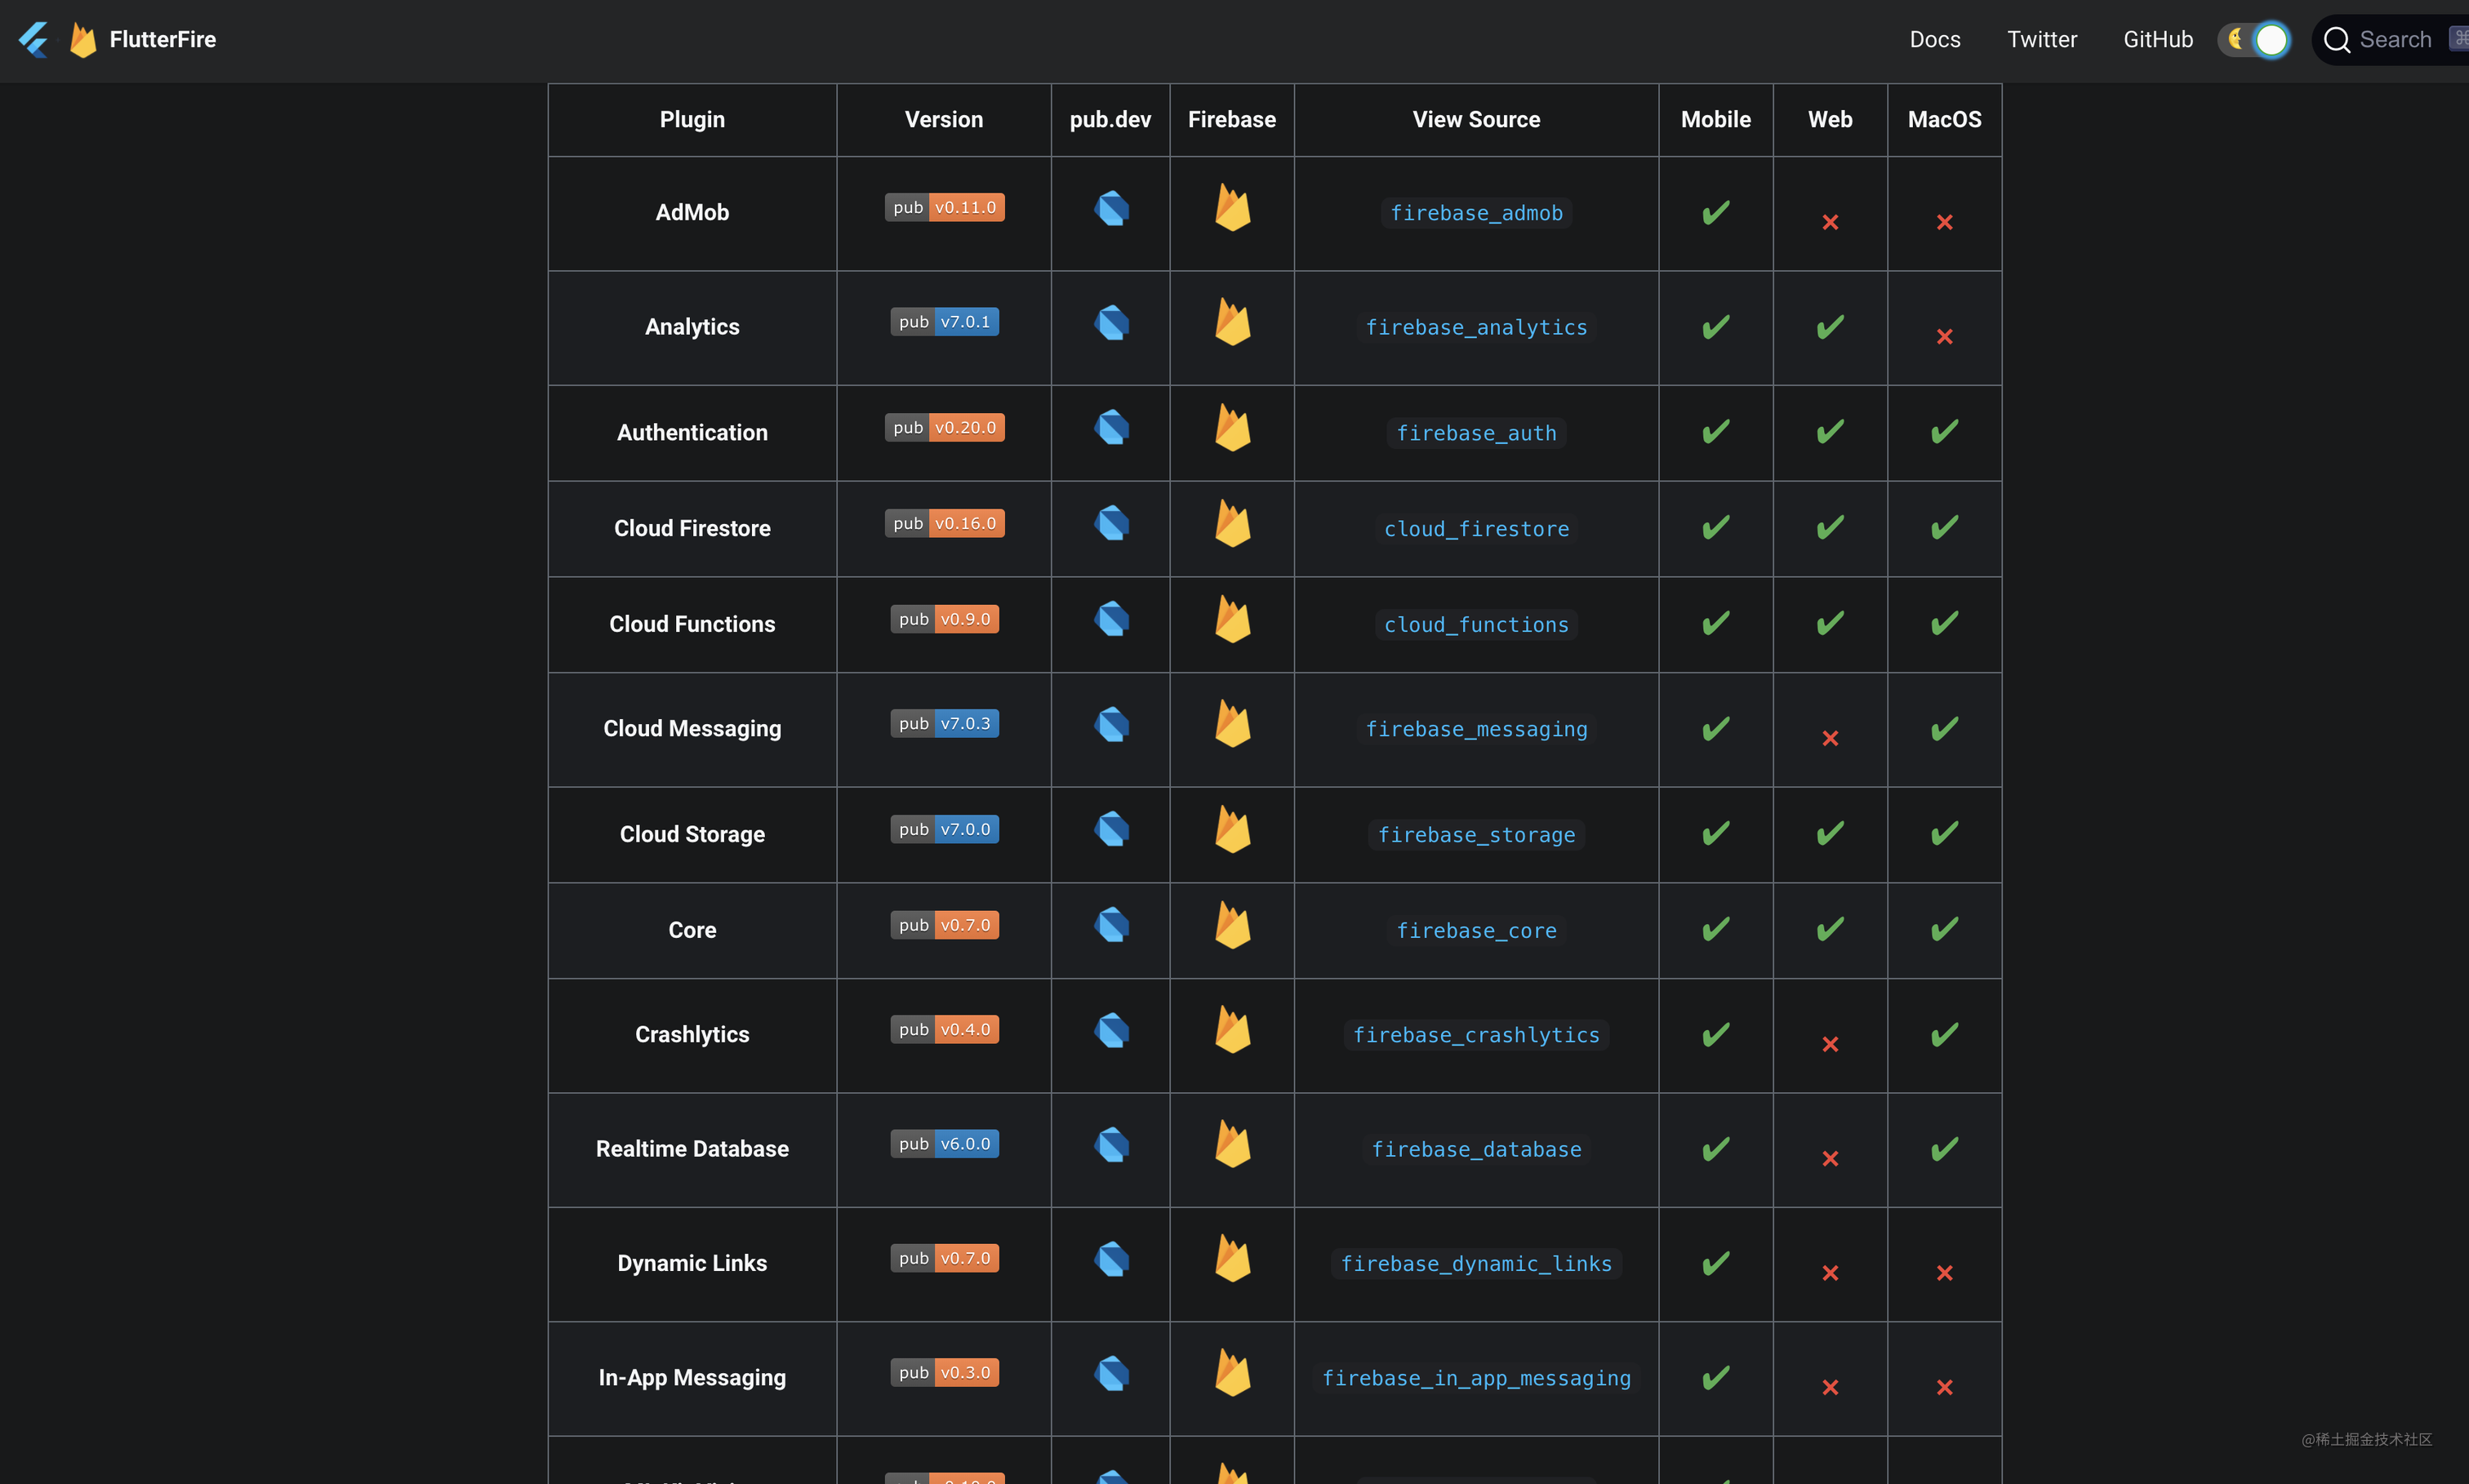Toggle the dark mode switch
Viewport: 2469px width, 1484px height.
(2255, 40)
